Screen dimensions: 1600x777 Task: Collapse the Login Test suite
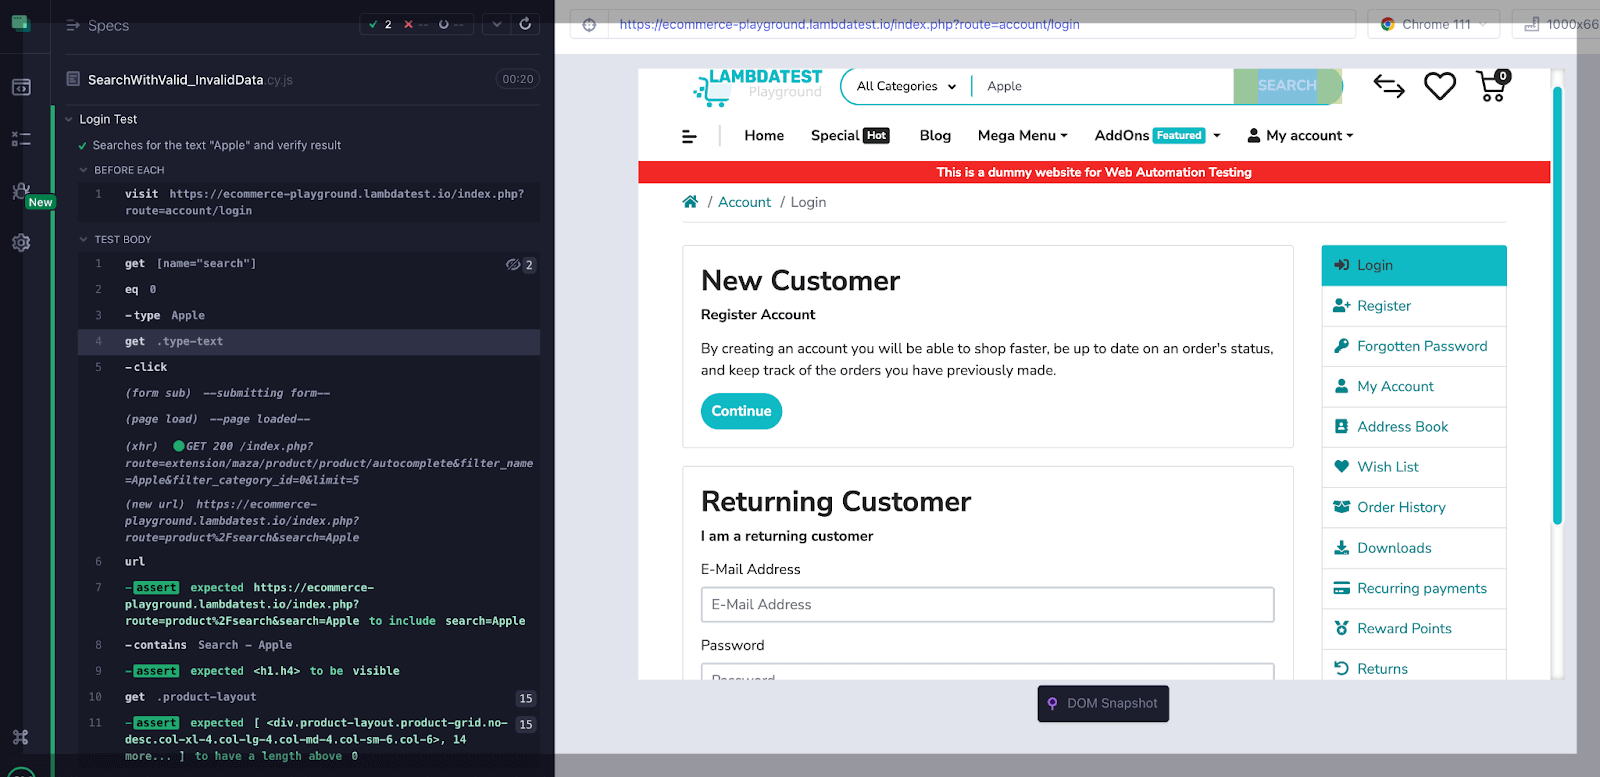69,120
